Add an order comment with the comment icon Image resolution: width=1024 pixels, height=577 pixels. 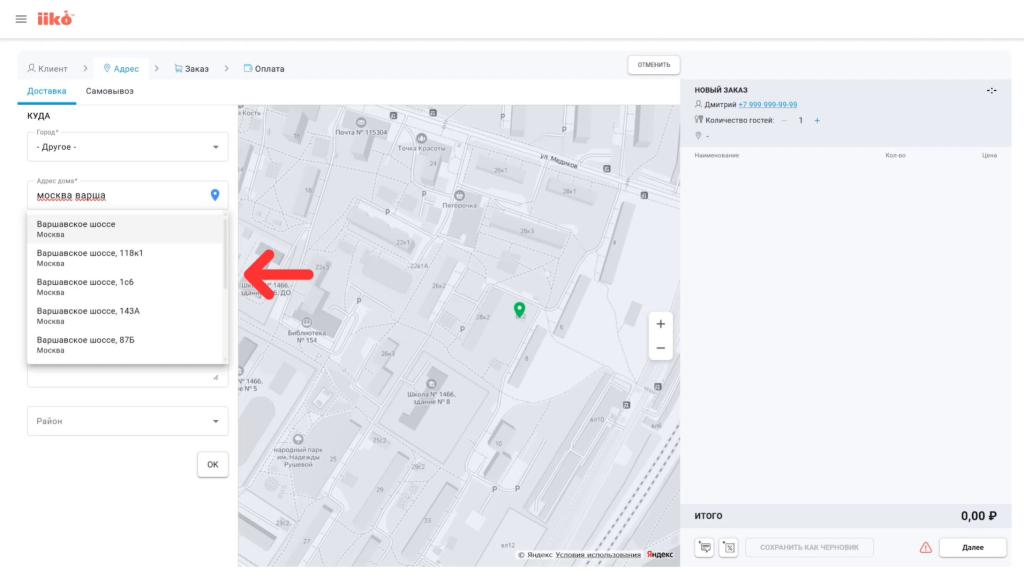click(x=705, y=547)
